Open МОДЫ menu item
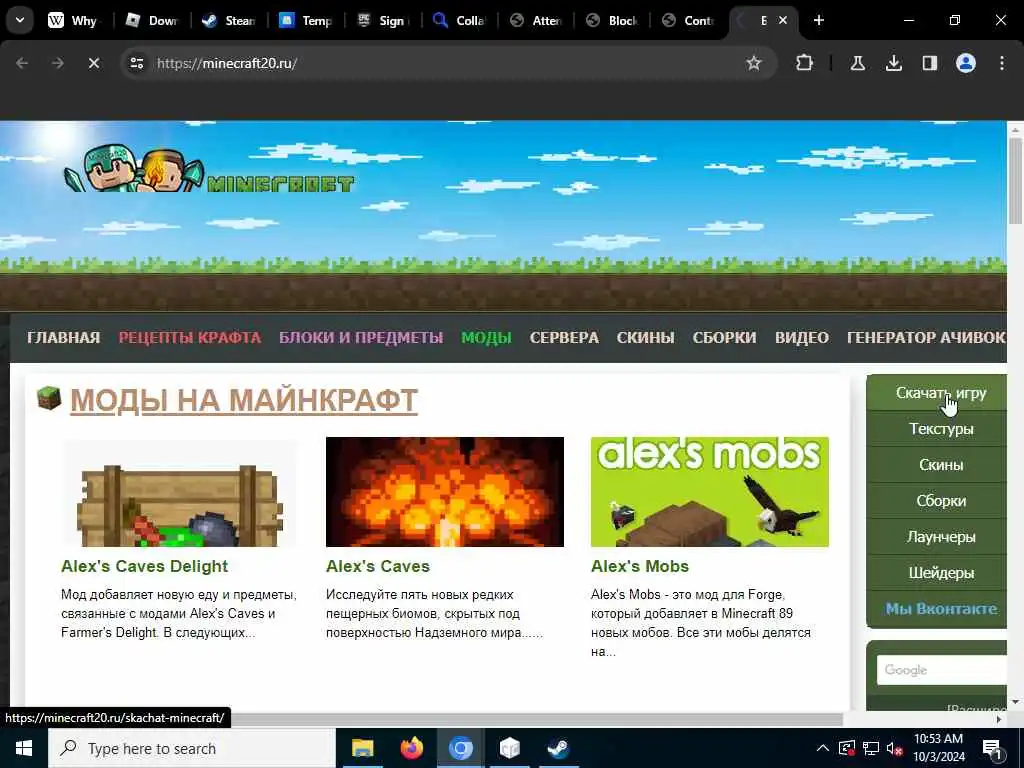This screenshot has width=1024, height=768. (487, 338)
